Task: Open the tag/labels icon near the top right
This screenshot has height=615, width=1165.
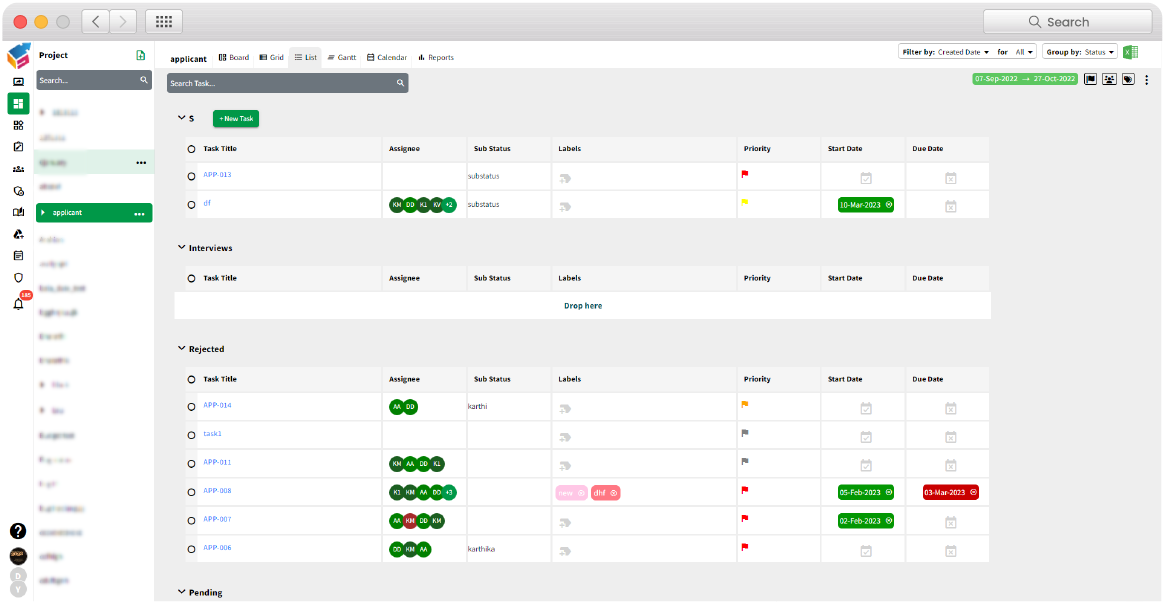Action: coord(1128,79)
